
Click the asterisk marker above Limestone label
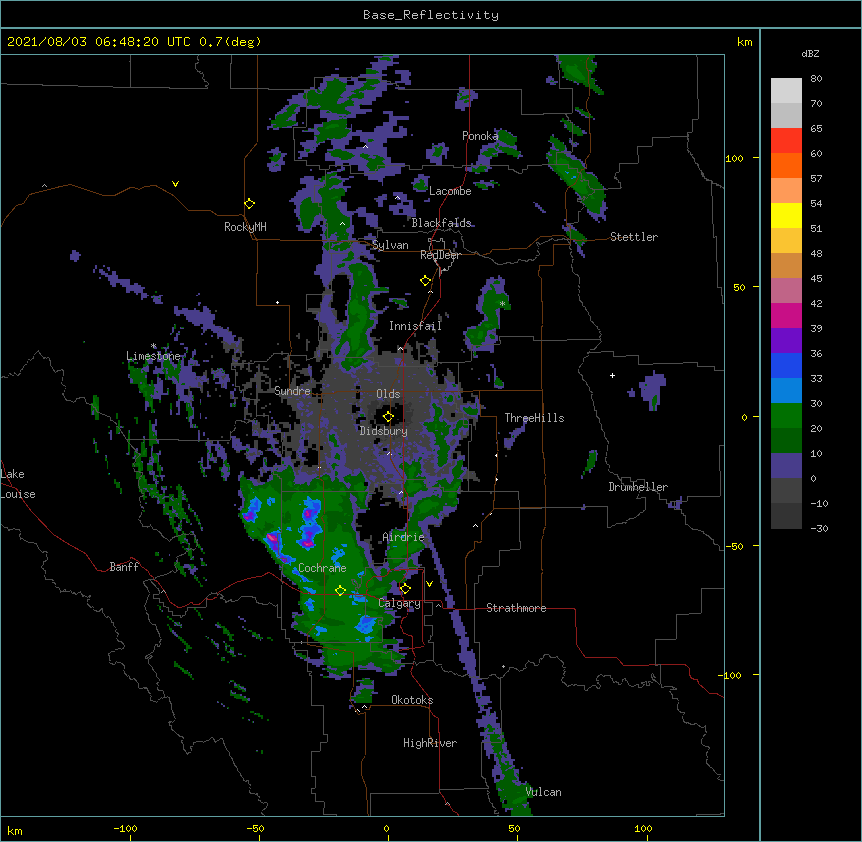(x=153, y=346)
